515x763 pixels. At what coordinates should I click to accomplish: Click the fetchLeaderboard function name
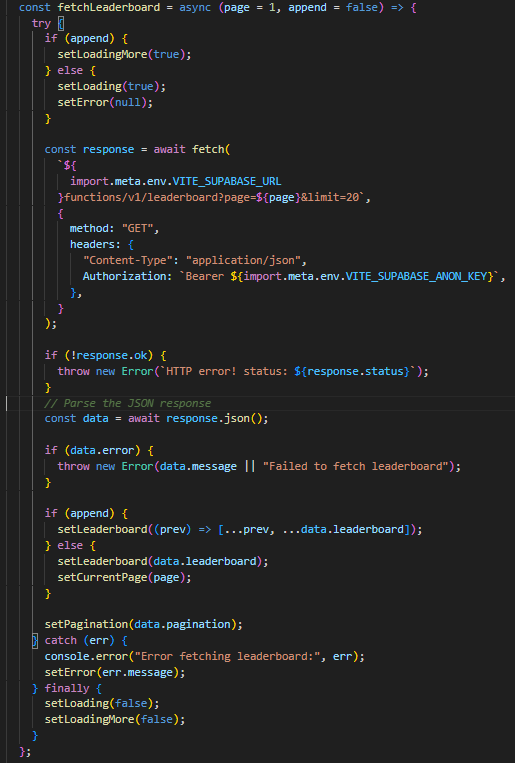click(x=109, y=8)
